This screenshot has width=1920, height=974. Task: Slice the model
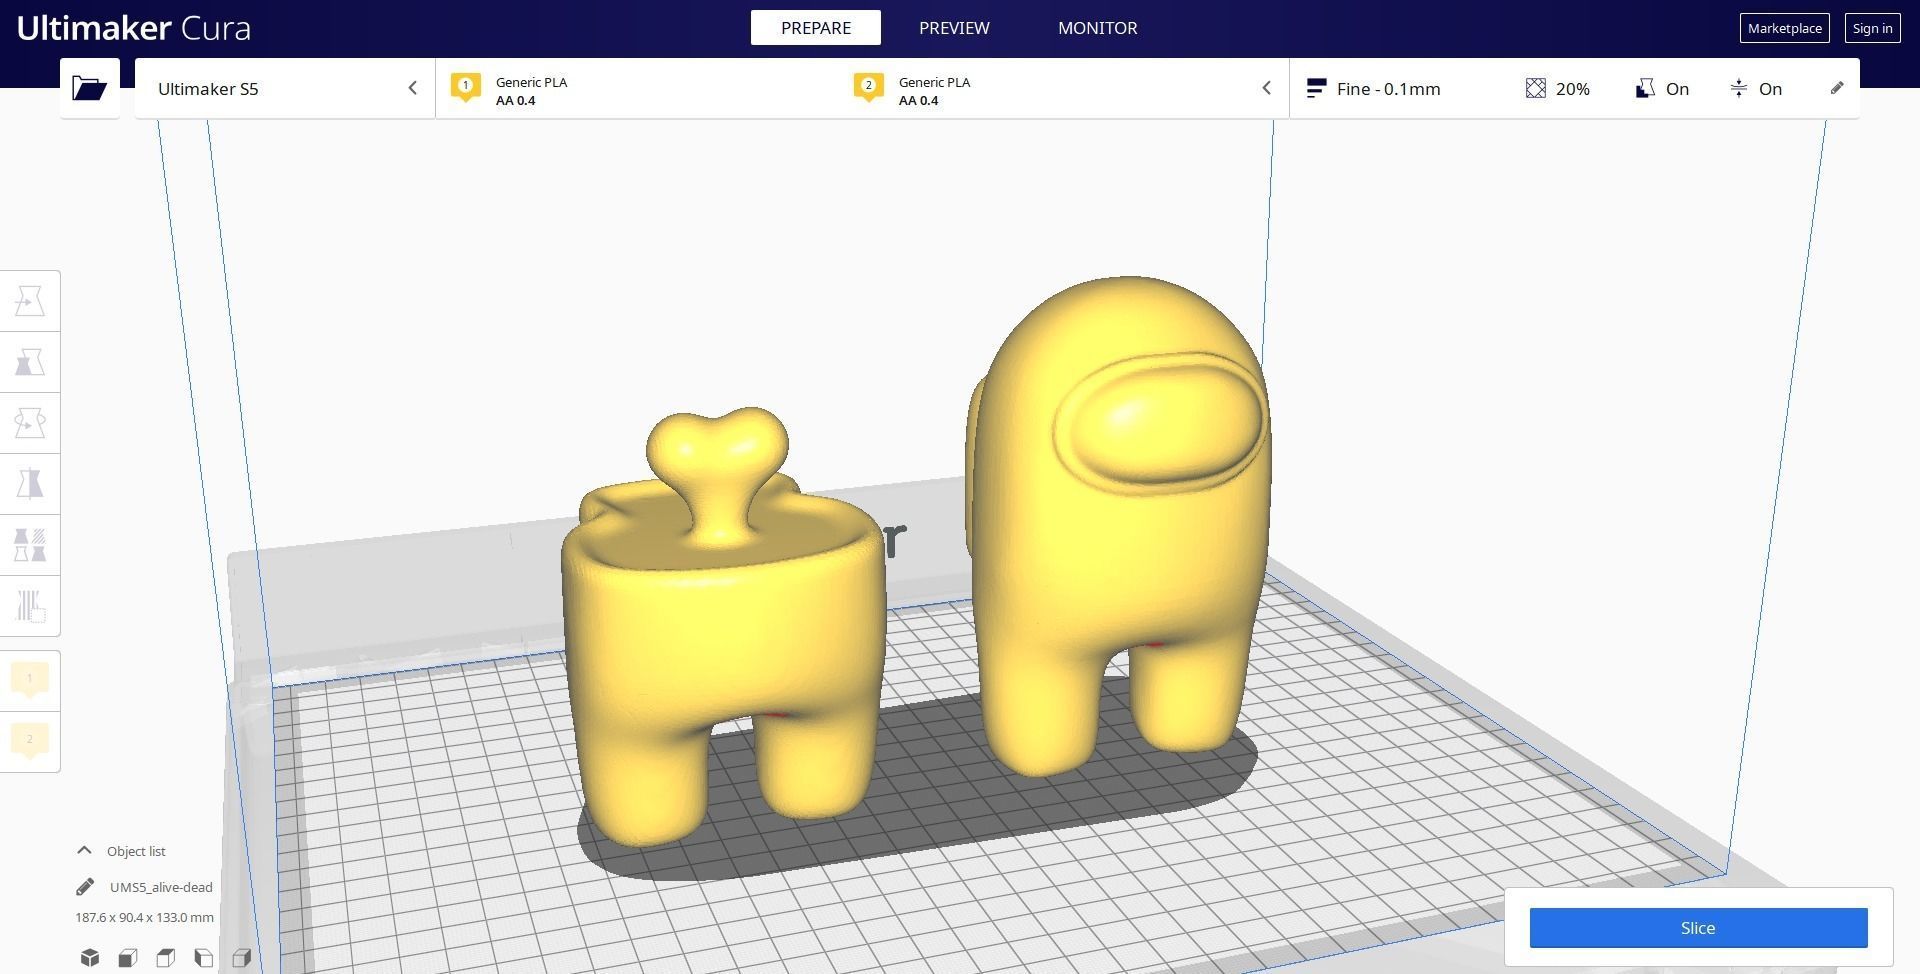coord(1698,928)
